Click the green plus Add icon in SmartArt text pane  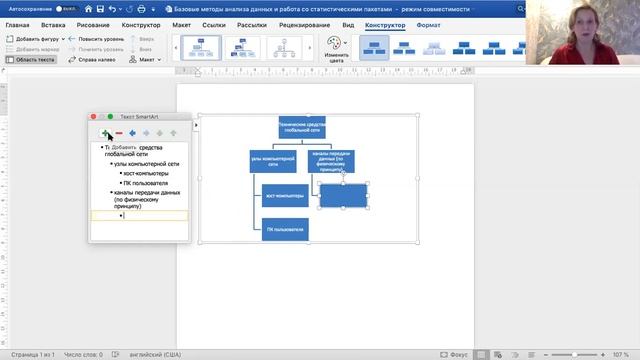click(x=105, y=133)
